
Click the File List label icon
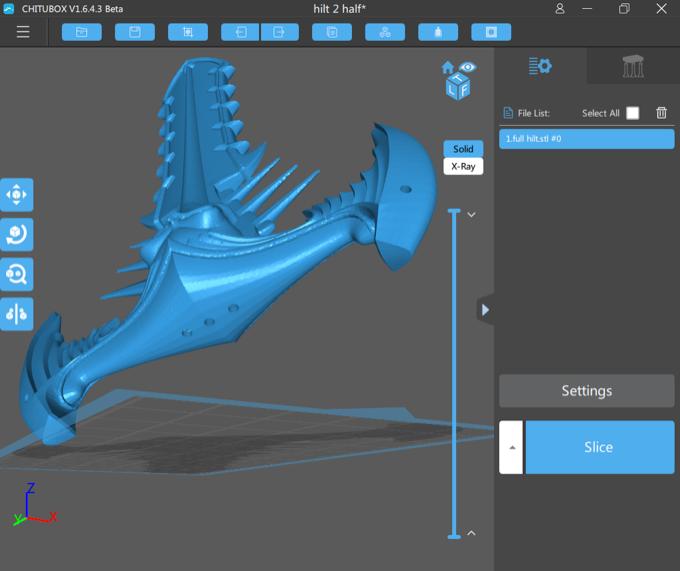508,113
